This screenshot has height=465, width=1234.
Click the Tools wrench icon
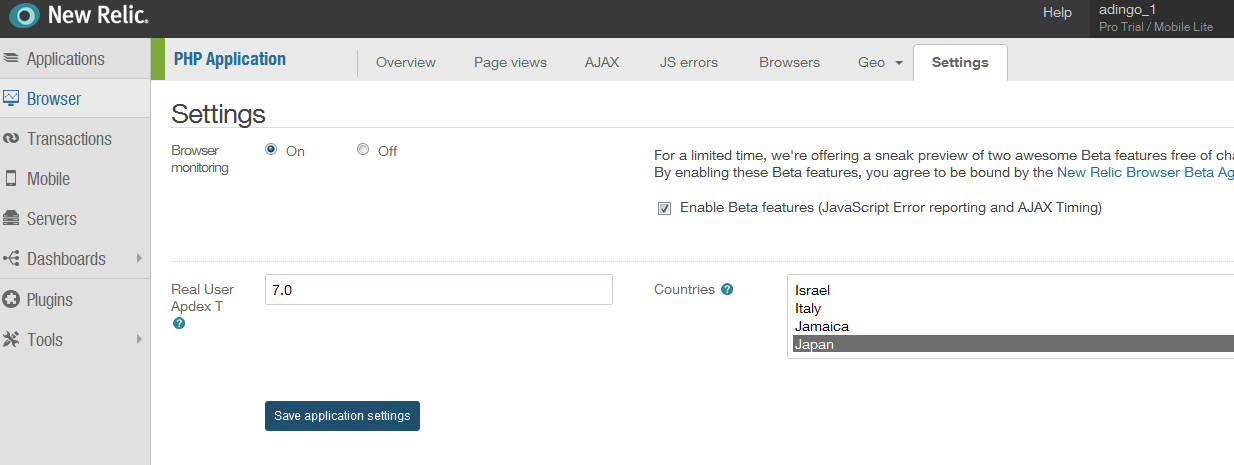pos(12,340)
